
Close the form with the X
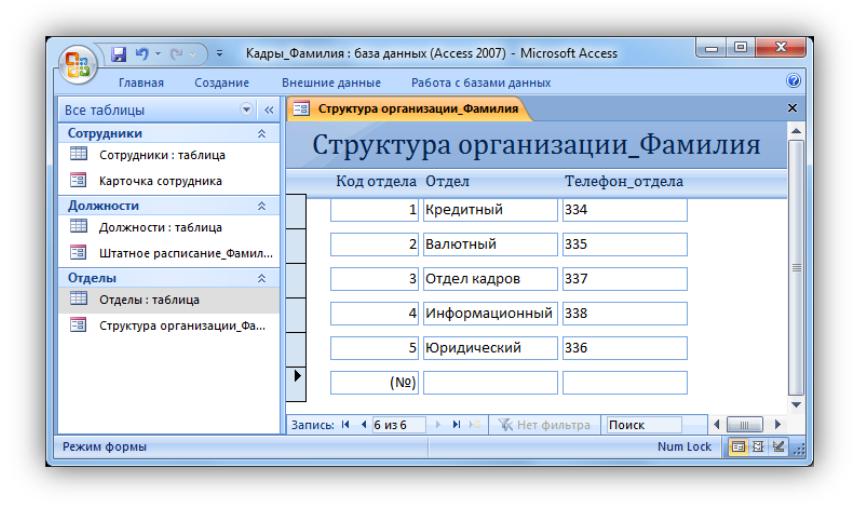click(792, 108)
